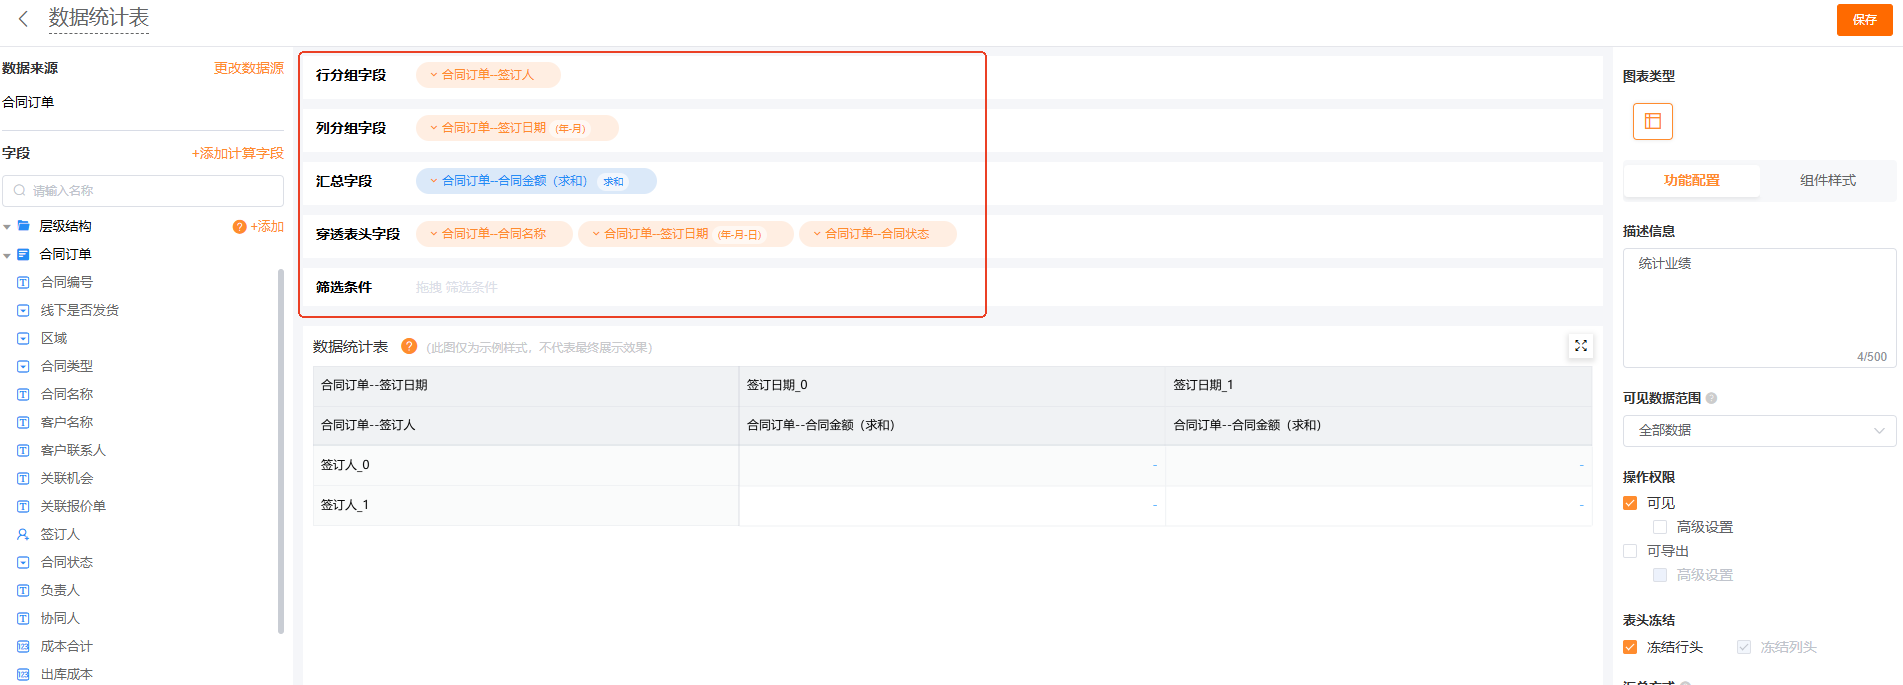
Task: Open the 全部数据 visibility range dropdown
Action: click(1758, 430)
